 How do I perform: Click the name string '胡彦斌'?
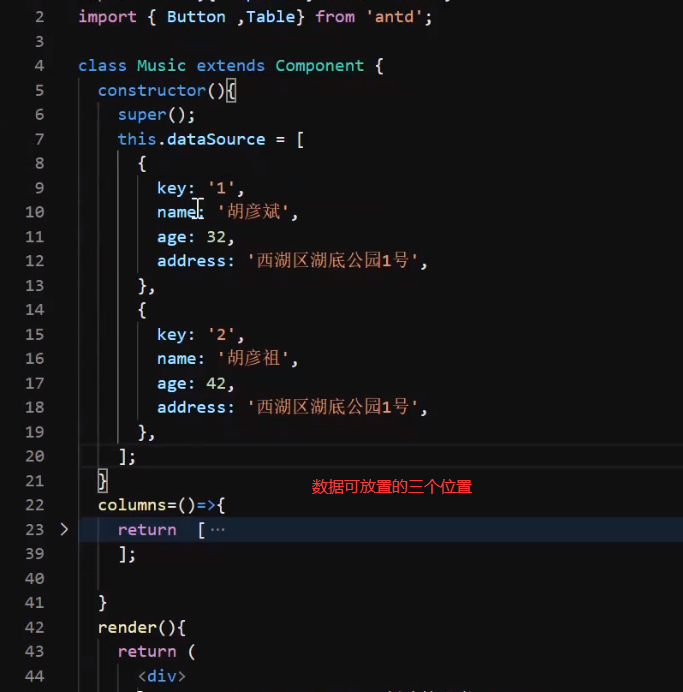click(x=253, y=212)
